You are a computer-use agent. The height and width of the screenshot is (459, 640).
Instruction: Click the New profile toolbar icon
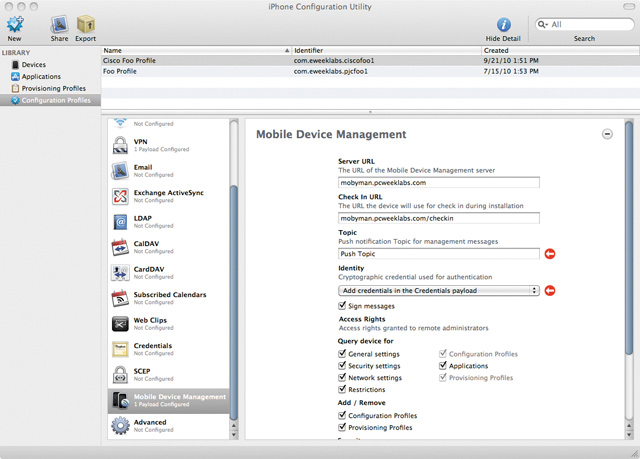click(x=15, y=24)
